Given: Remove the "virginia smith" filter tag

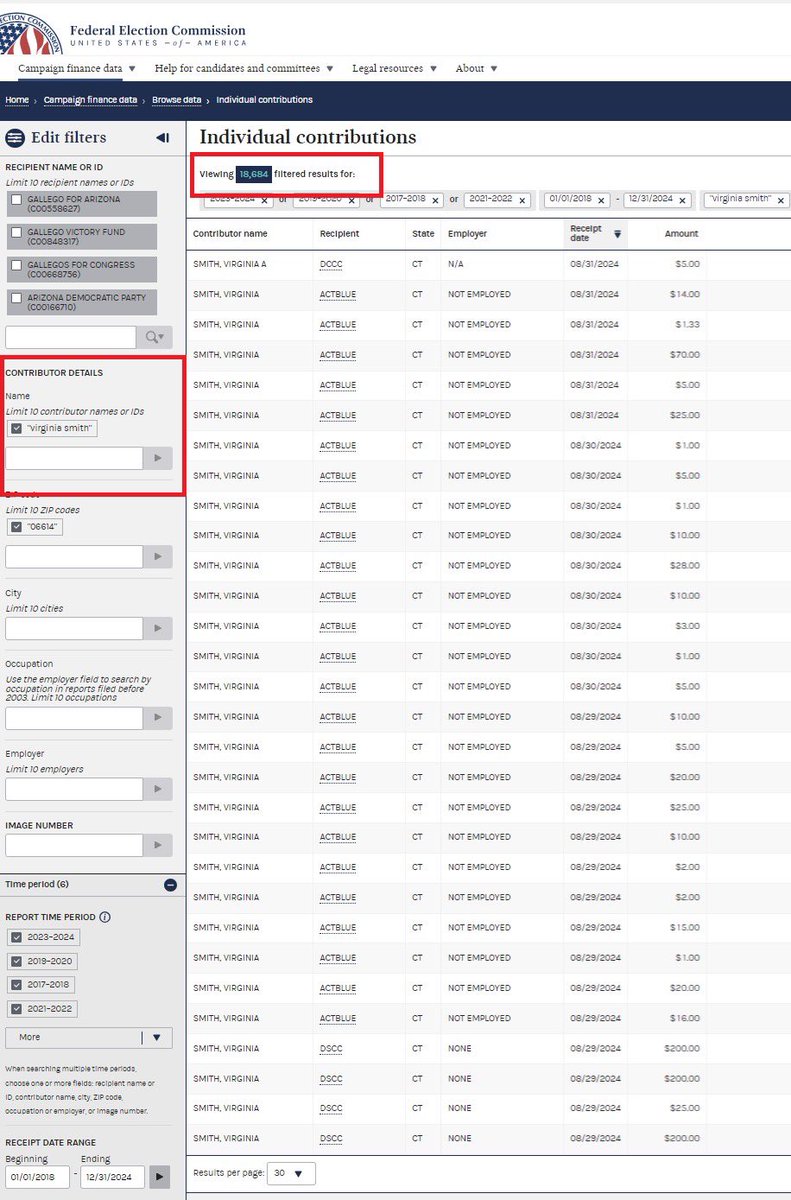Looking at the screenshot, I should [x=780, y=200].
